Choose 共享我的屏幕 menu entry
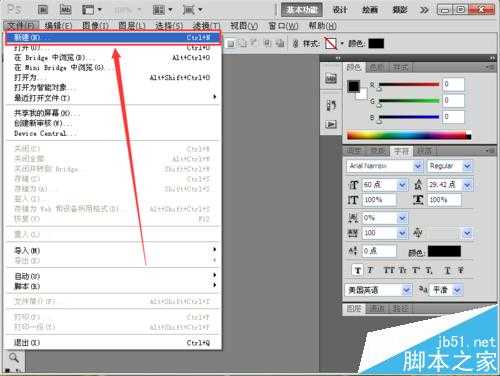Screen dimensions: 500x376 (113, 113)
